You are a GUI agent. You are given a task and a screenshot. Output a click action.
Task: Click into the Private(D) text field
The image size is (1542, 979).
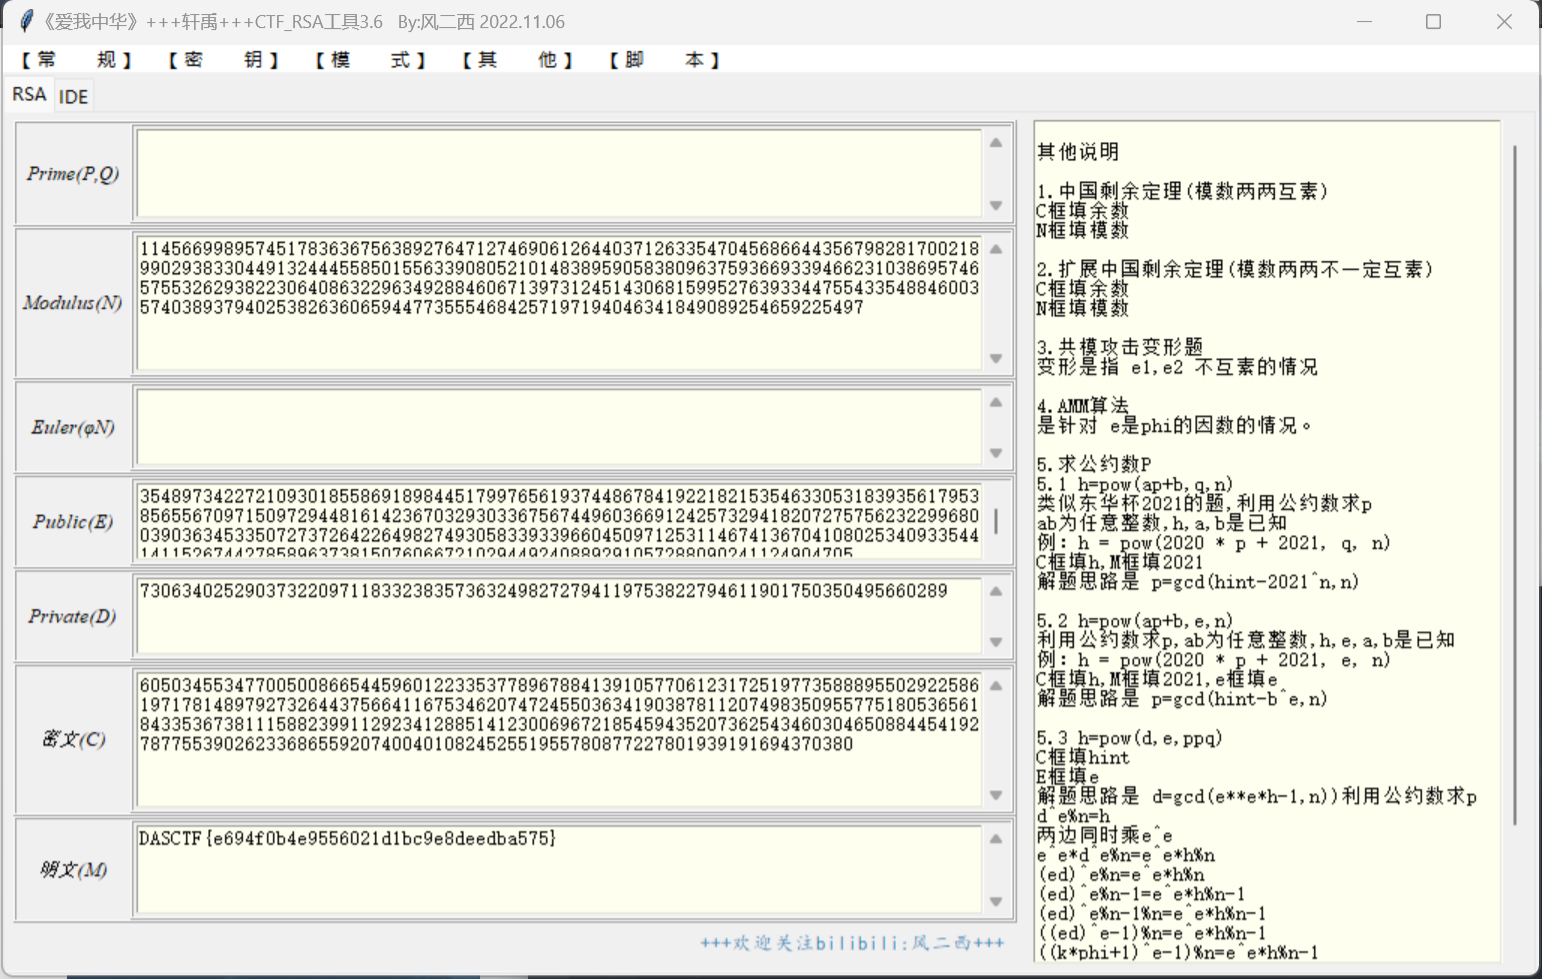click(x=560, y=616)
